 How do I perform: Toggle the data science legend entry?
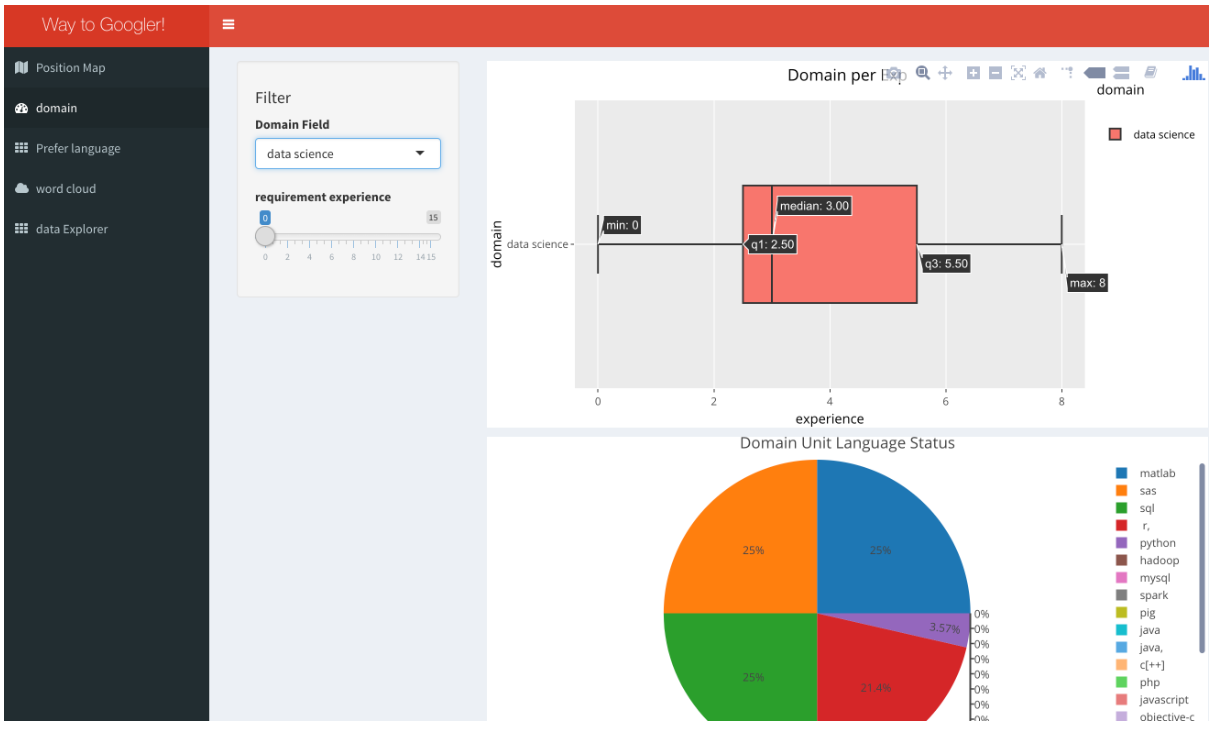[x=1152, y=134]
